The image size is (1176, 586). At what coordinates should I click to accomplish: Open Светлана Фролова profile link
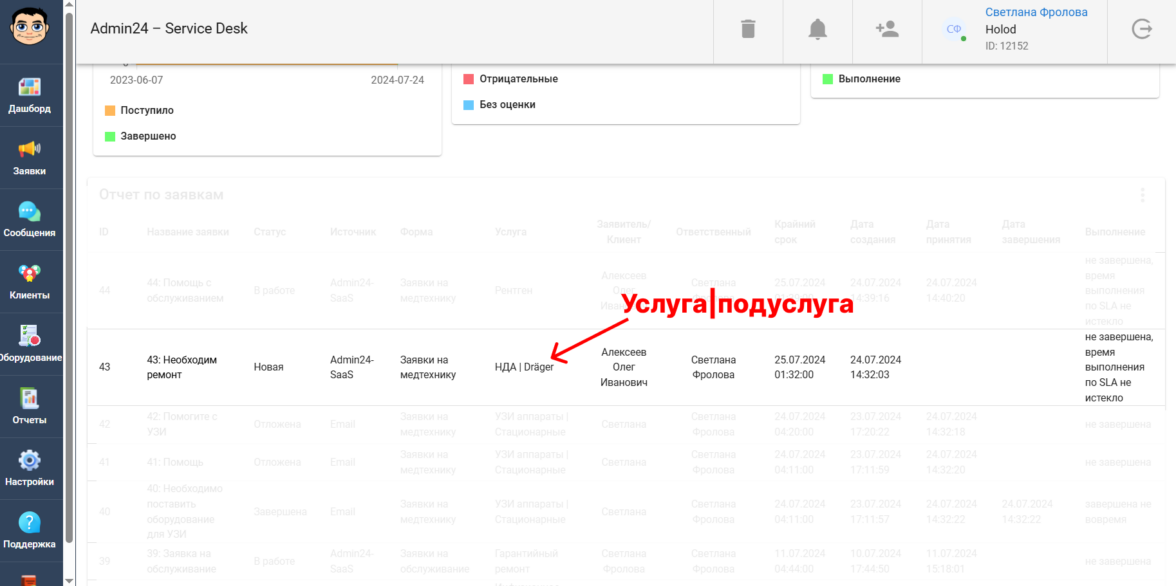pos(1036,13)
